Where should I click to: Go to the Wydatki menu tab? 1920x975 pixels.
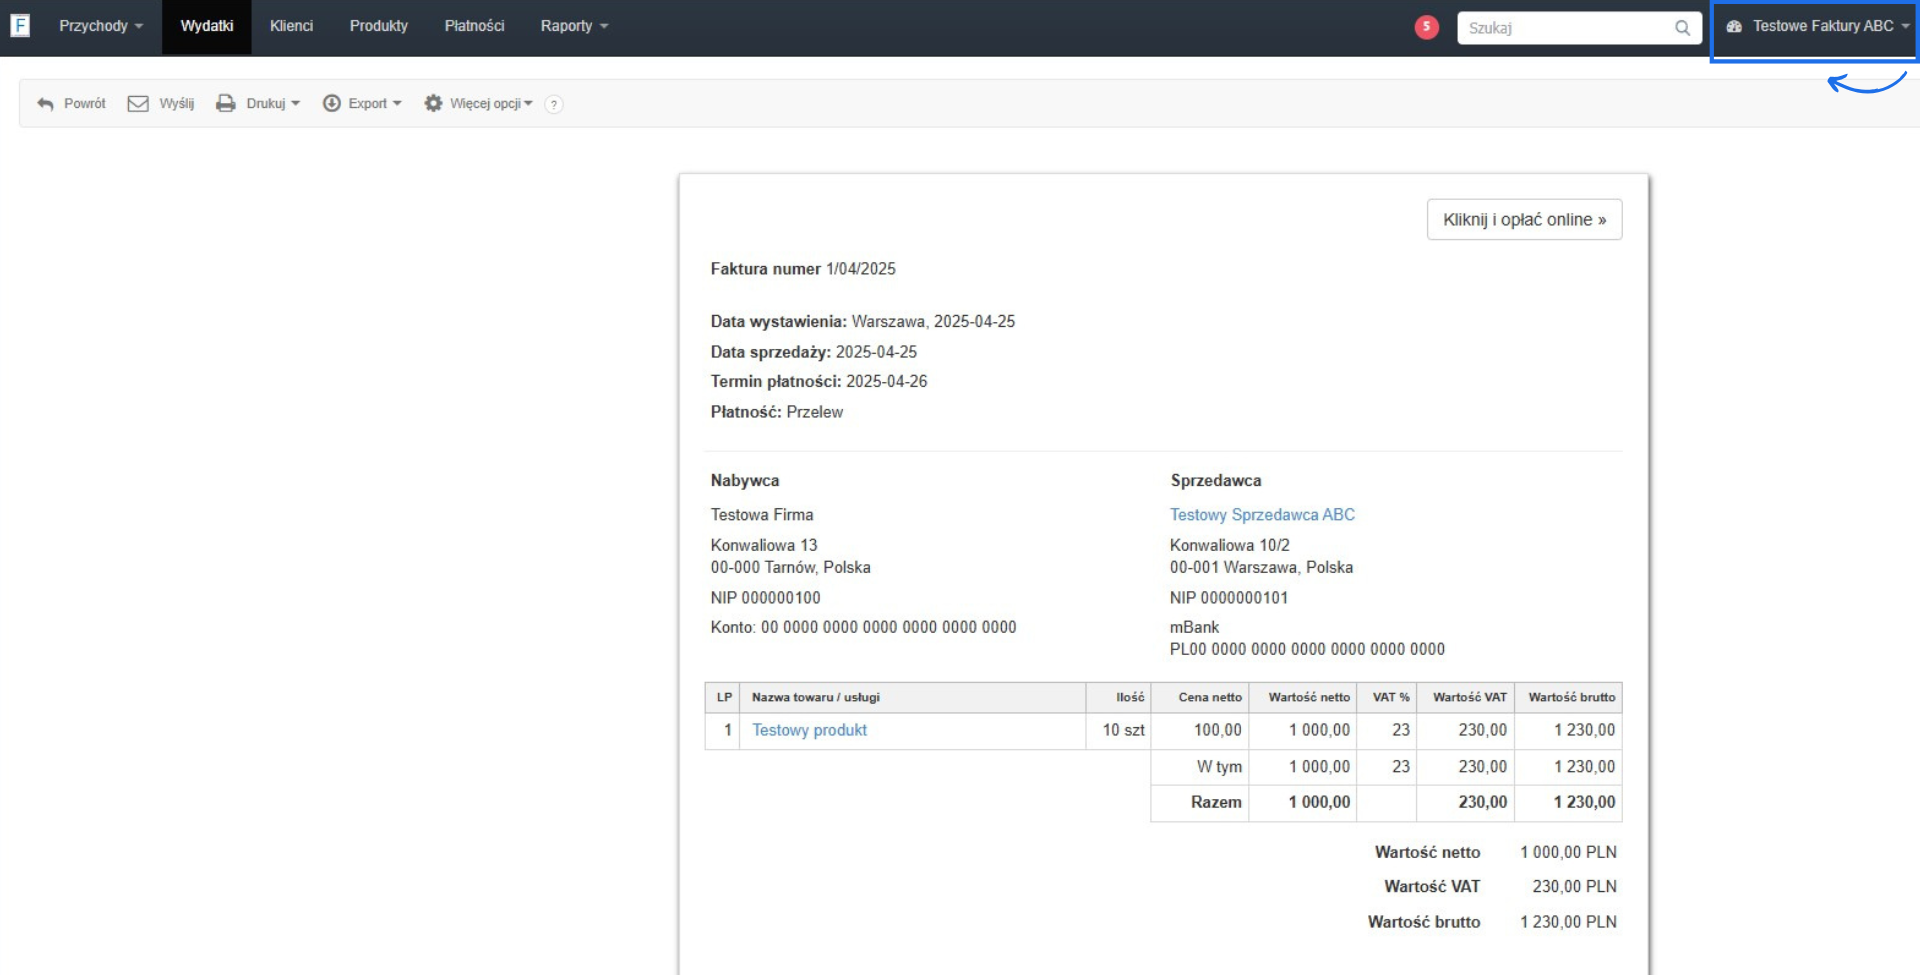pos(207,26)
